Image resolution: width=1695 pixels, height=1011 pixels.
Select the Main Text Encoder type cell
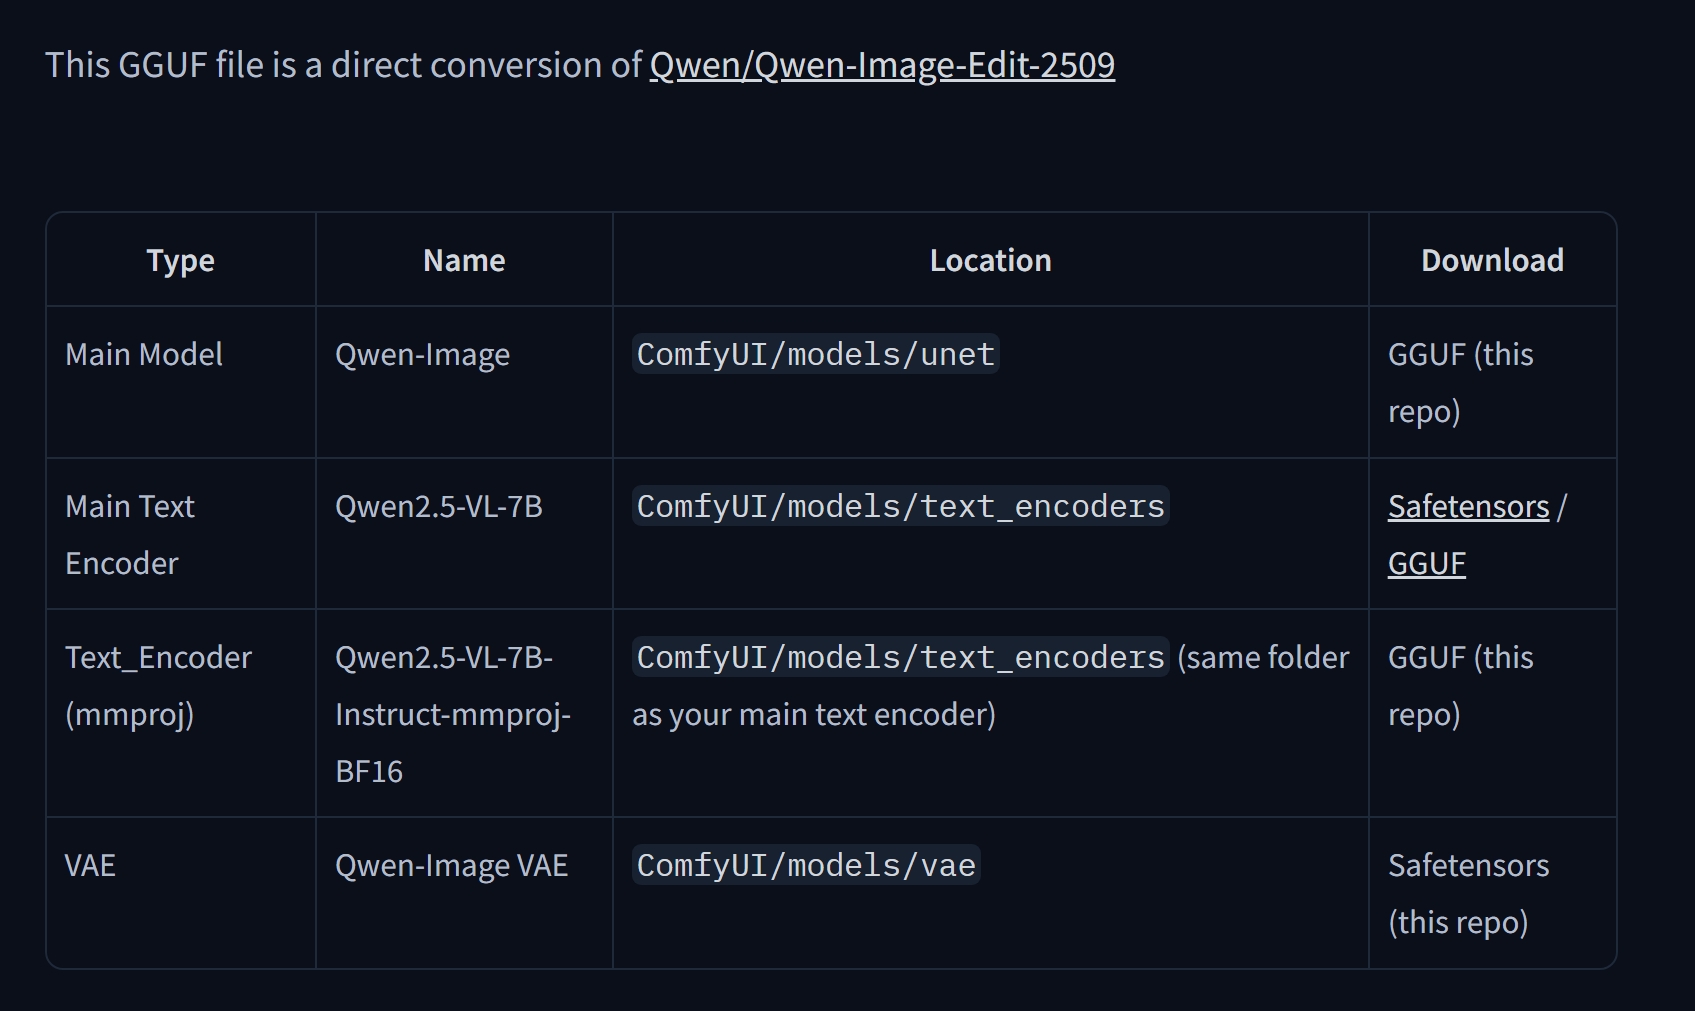coord(130,535)
